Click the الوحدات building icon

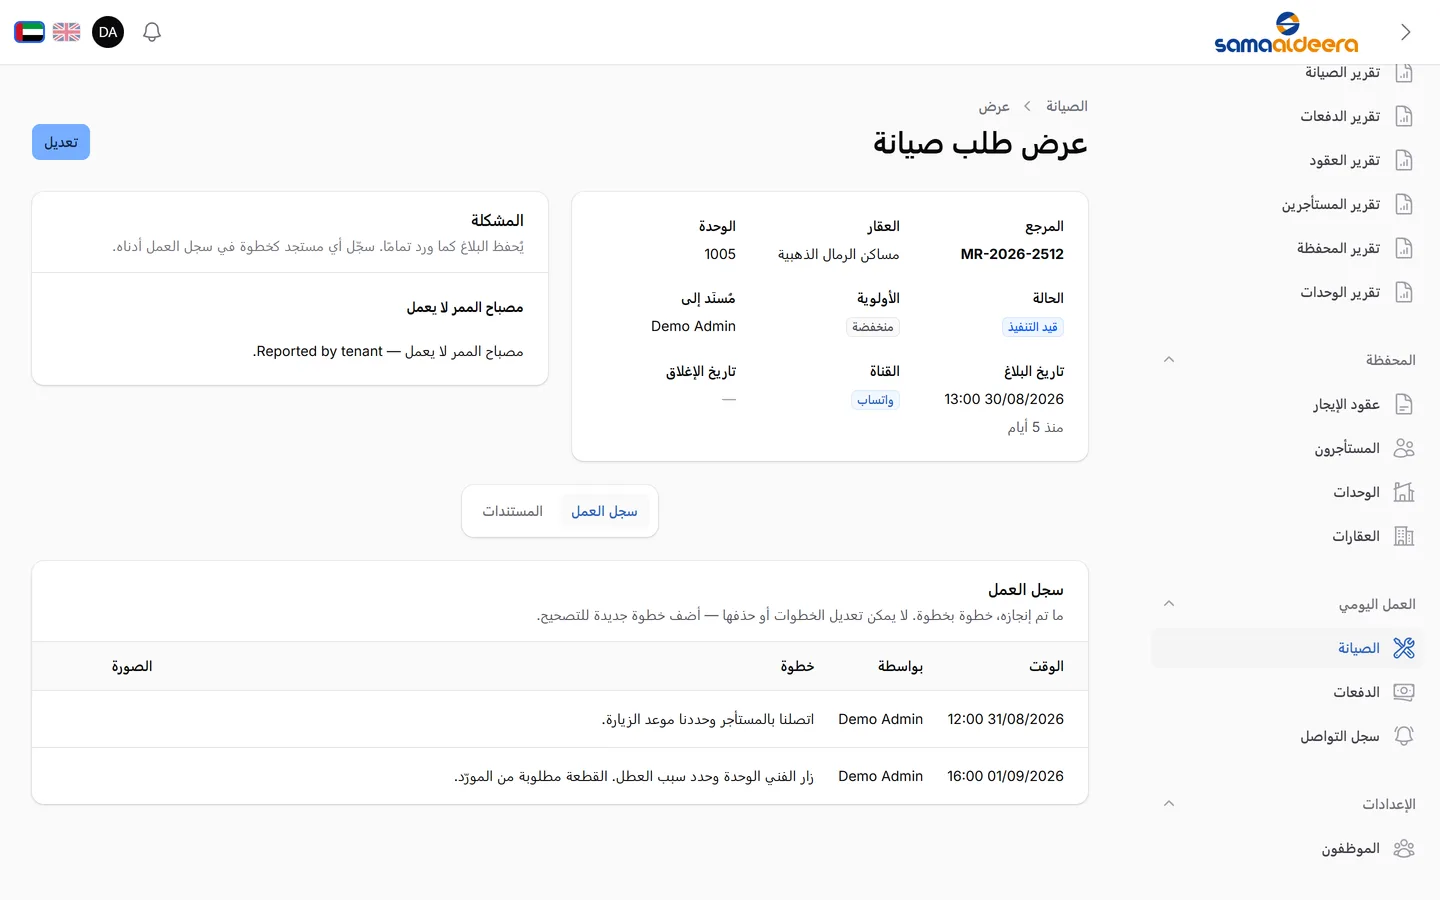(x=1404, y=492)
